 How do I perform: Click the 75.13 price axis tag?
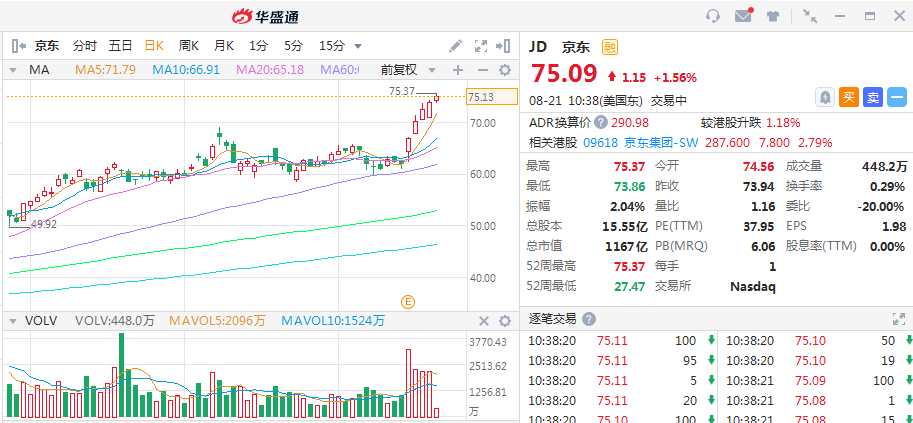coord(492,97)
